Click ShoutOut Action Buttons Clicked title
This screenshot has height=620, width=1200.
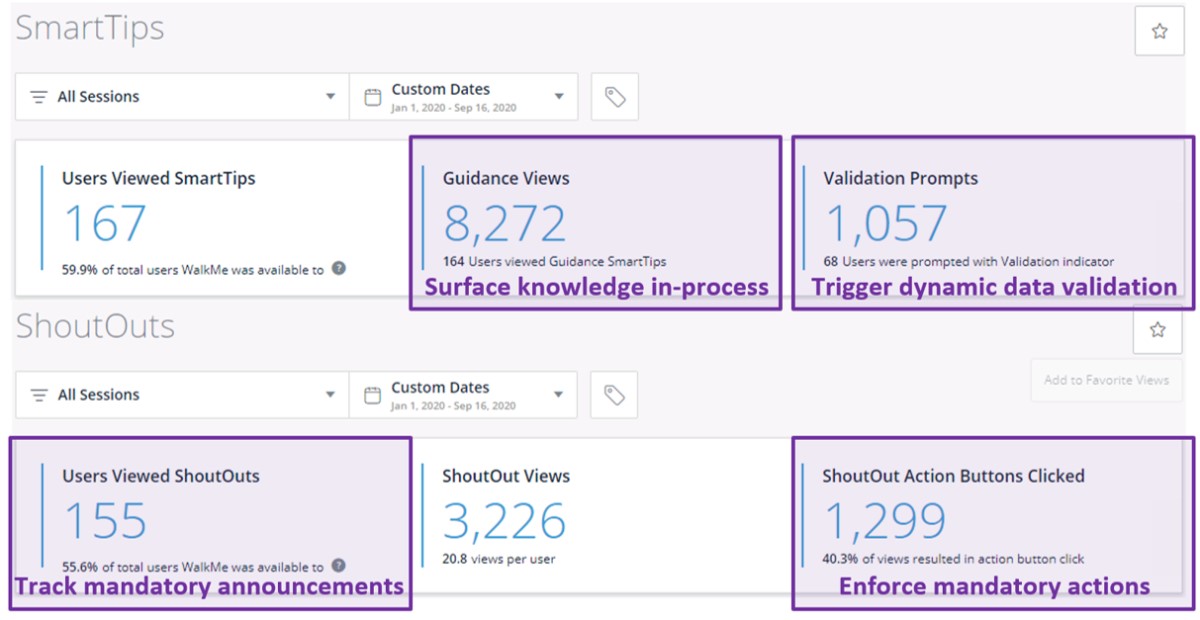[954, 477]
